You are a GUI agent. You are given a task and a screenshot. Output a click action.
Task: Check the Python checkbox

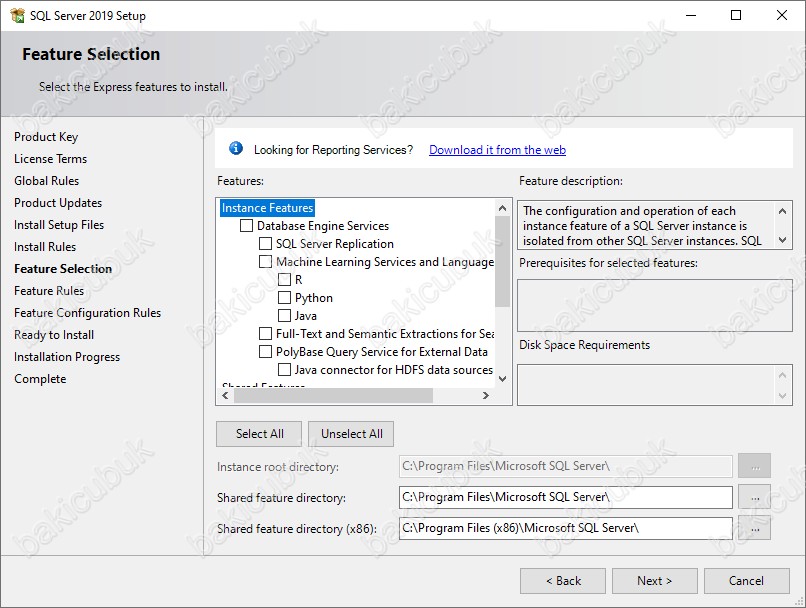point(284,298)
